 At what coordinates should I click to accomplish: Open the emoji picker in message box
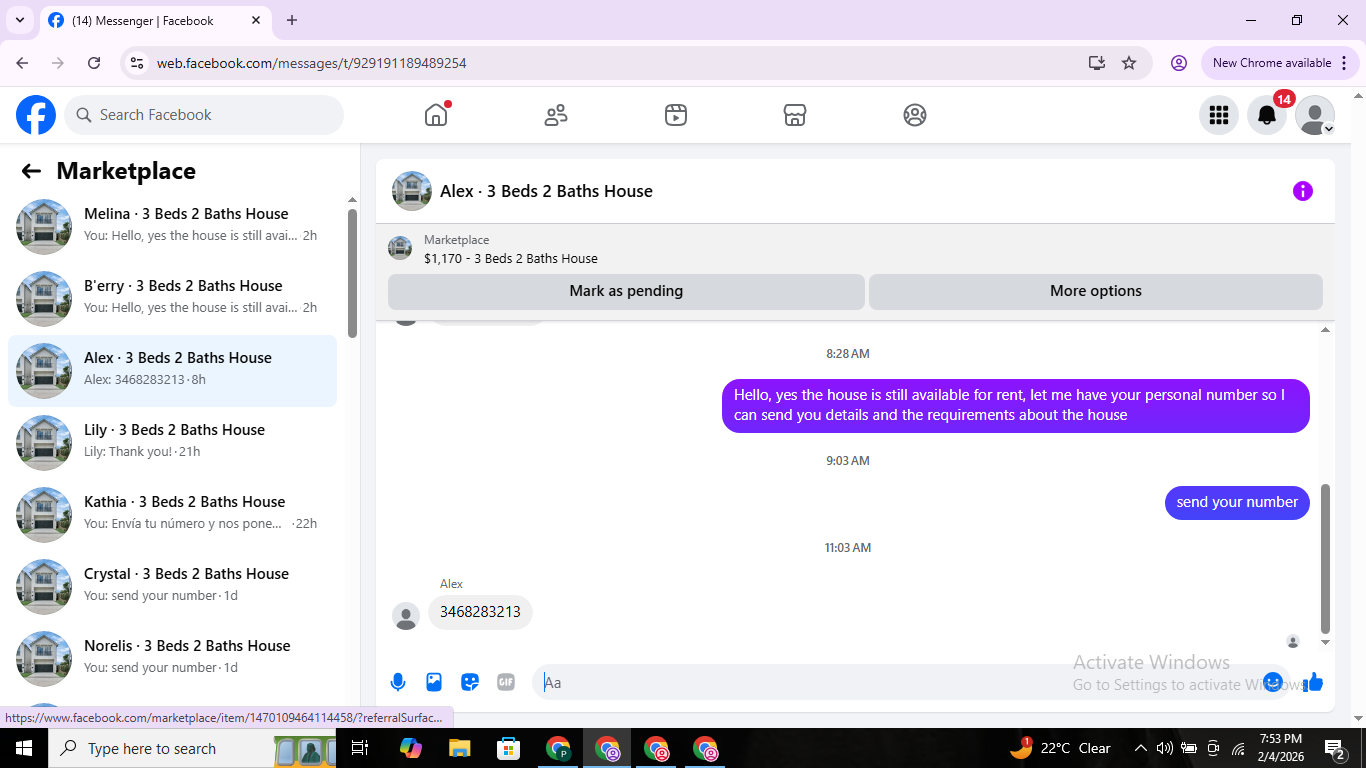tap(1273, 682)
